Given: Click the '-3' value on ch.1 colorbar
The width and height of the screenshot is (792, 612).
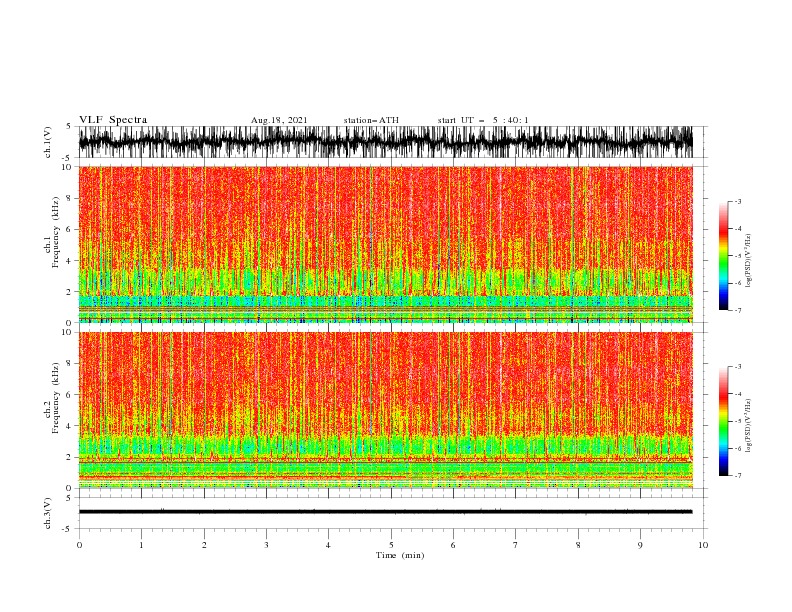Looking at the screenshot, I should pyautogui.click(x=738, y=201).
